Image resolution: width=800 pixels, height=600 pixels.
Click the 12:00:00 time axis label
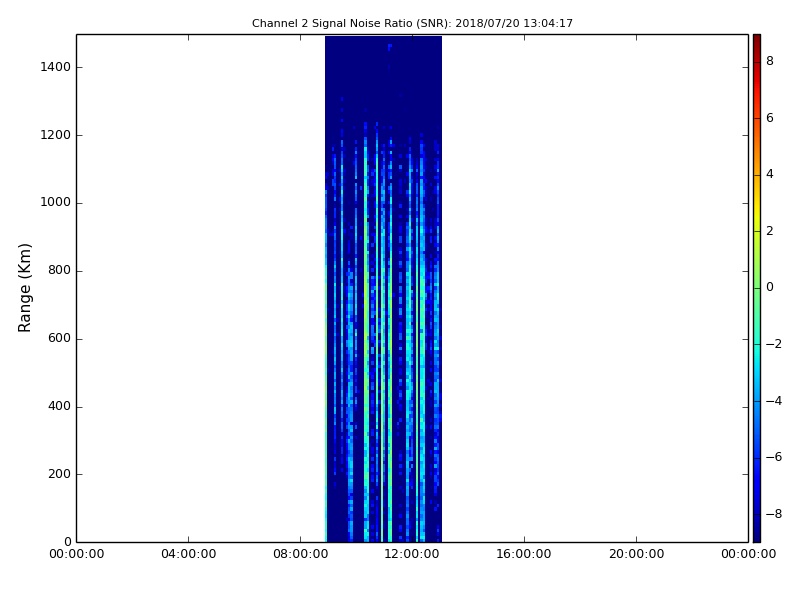412,554
